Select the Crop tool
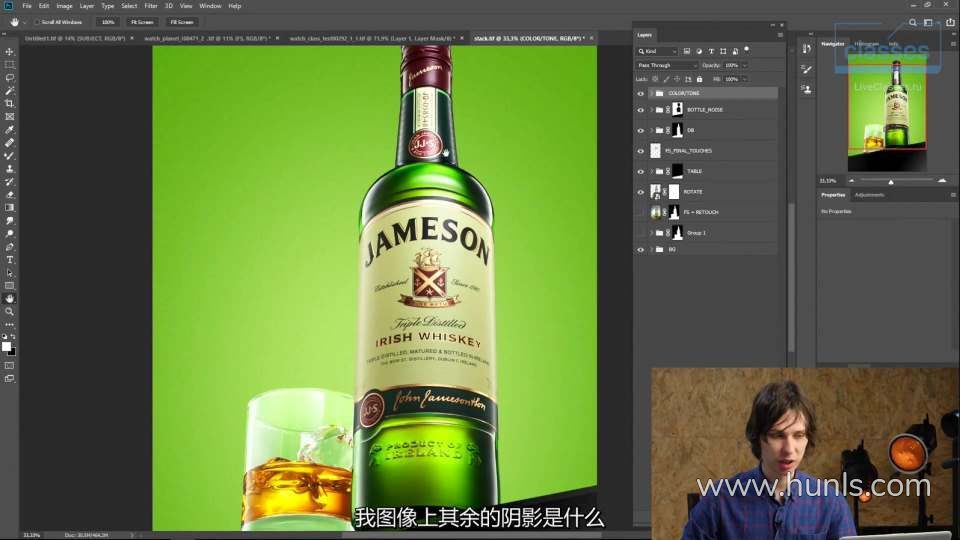The image size is (960, 540). pyautogui.click(x=9, y=103)
